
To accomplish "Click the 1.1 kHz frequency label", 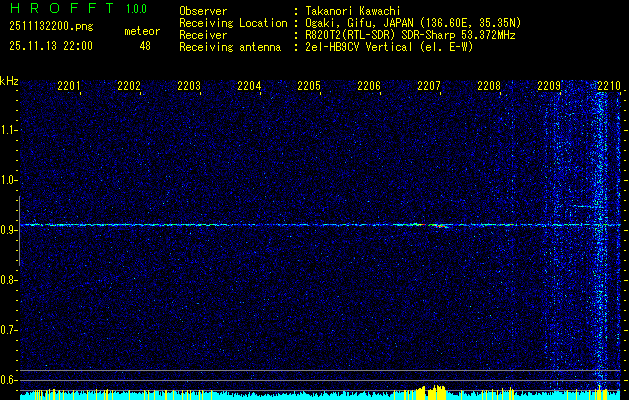I will point(9,129).
